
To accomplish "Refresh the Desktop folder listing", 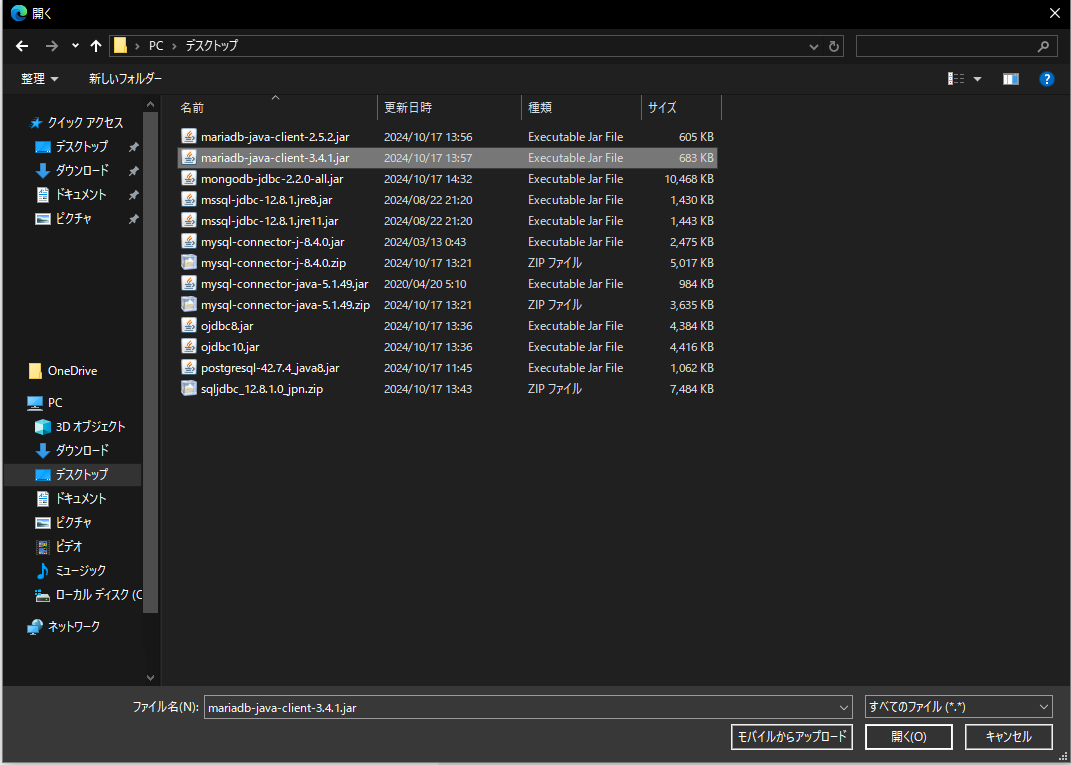I will [x=833, y=46].
